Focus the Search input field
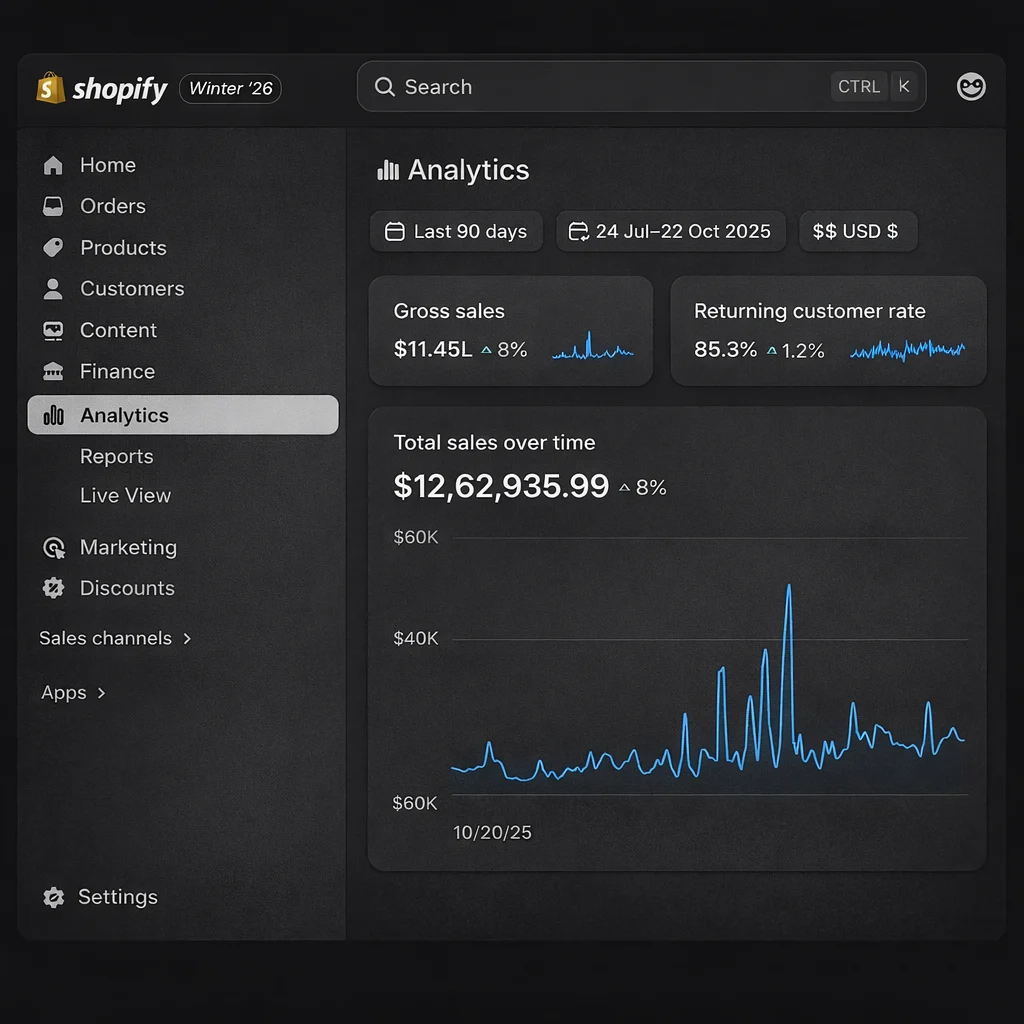The image size is (1024, 1024). pyautogui.click(x=600, y=87)
